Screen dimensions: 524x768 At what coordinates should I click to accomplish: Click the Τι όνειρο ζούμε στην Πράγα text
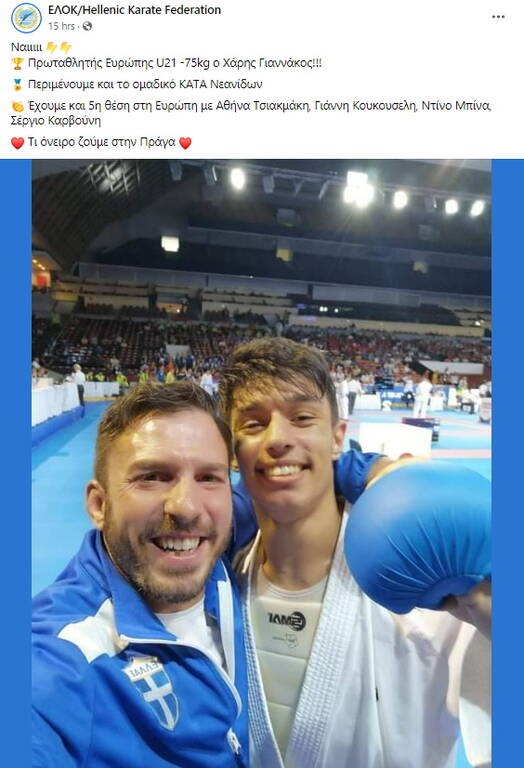click(x=102, y=142)
